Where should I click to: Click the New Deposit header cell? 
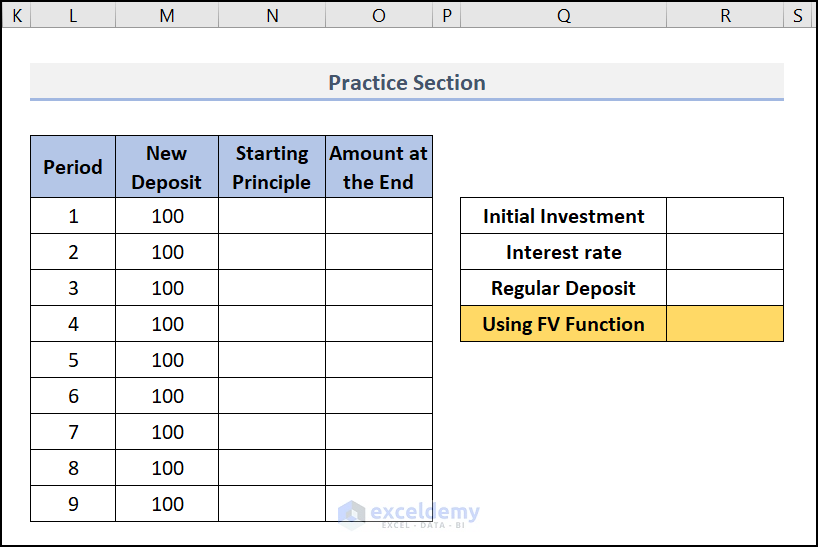tap(167, 167)
